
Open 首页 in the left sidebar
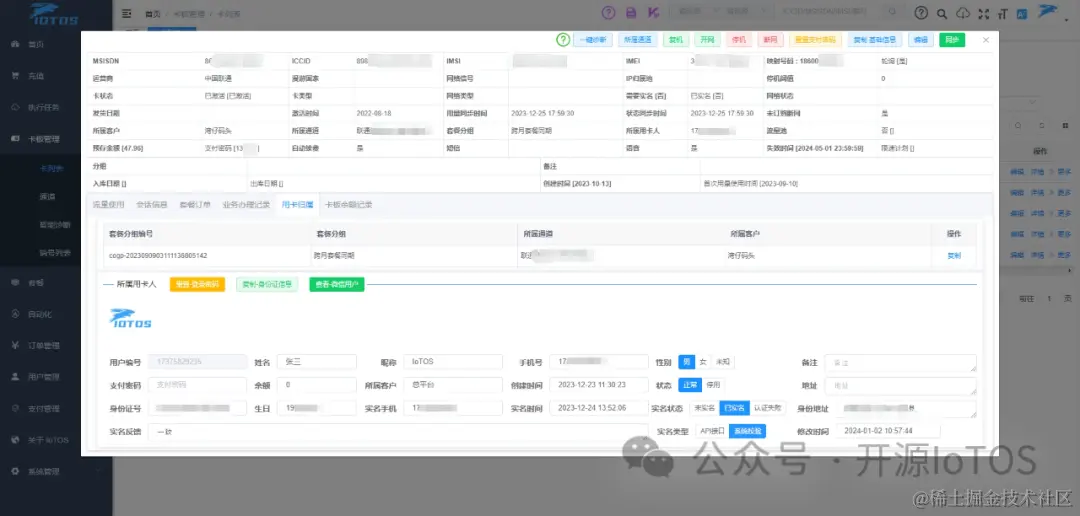34,44
